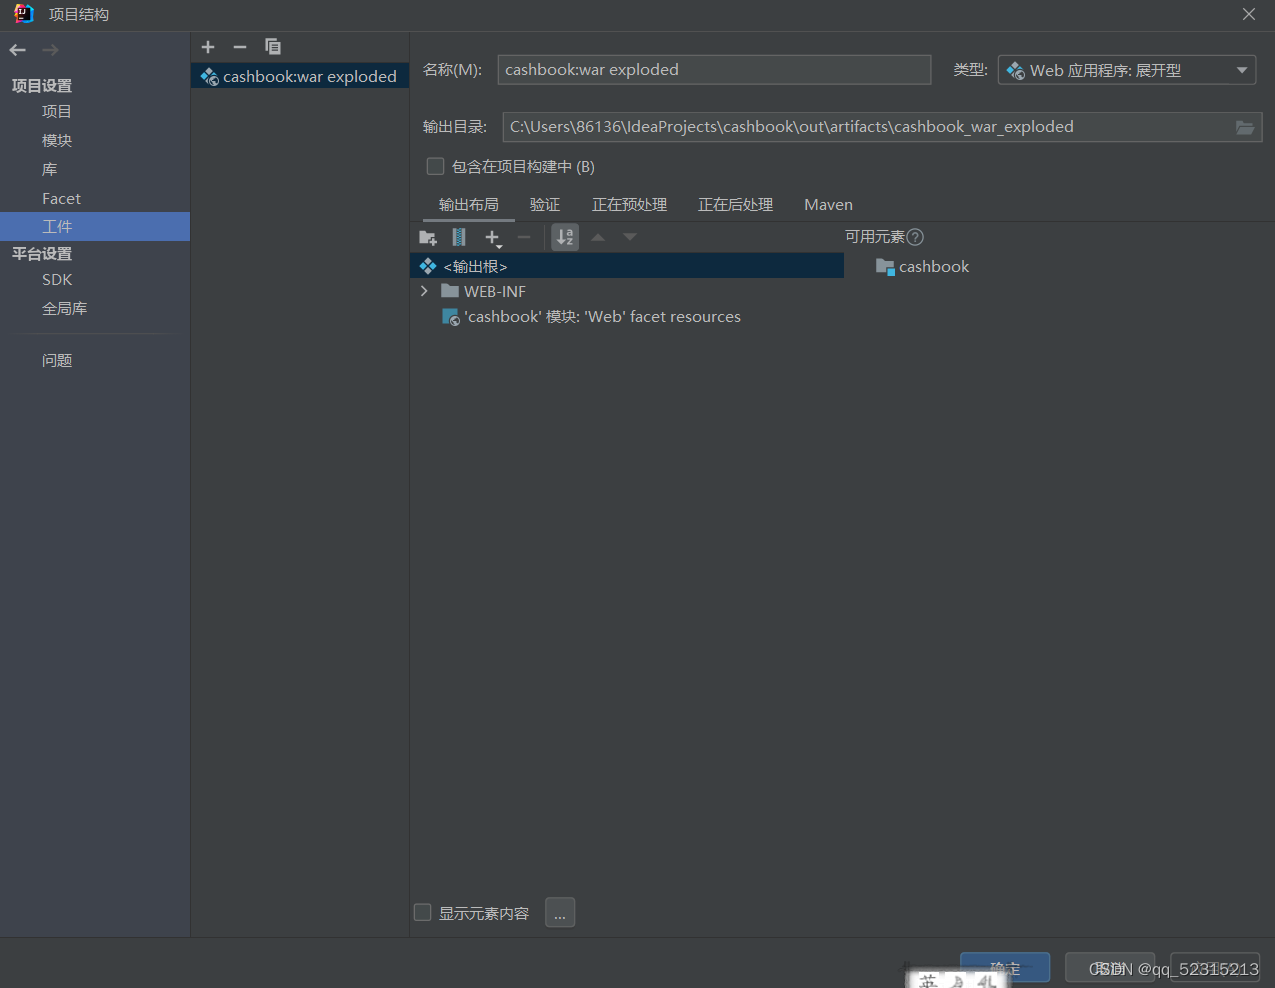
Task: Create an archive in the output layout
Action: pos(459,237)
